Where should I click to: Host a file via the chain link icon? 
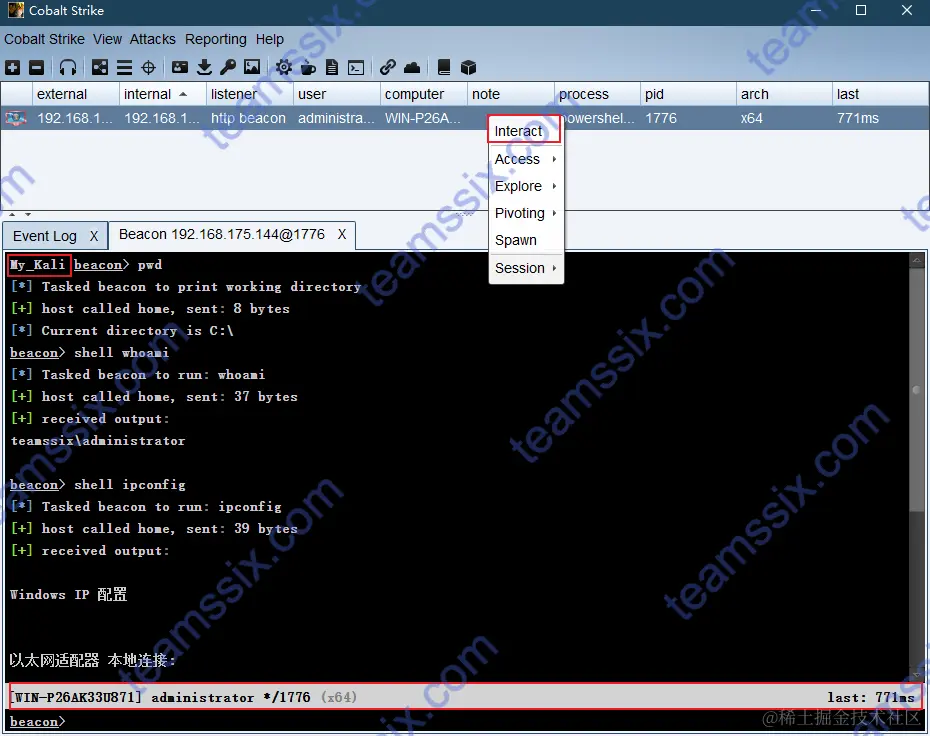(388, 68)
